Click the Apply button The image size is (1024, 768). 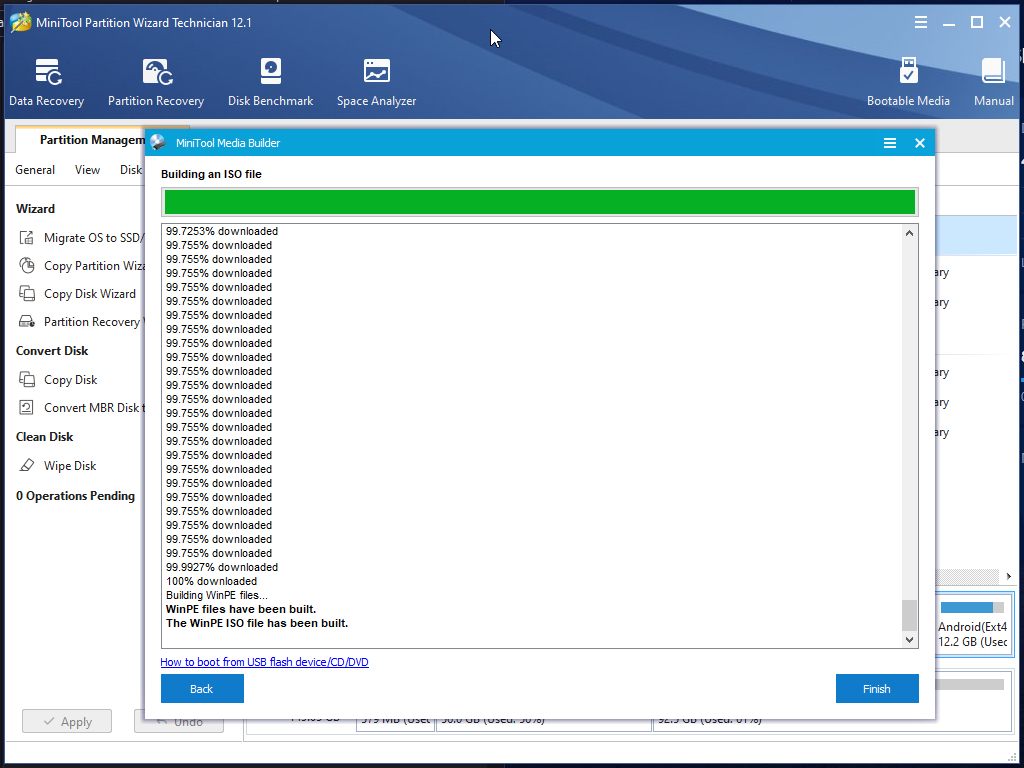coord(67,722)
